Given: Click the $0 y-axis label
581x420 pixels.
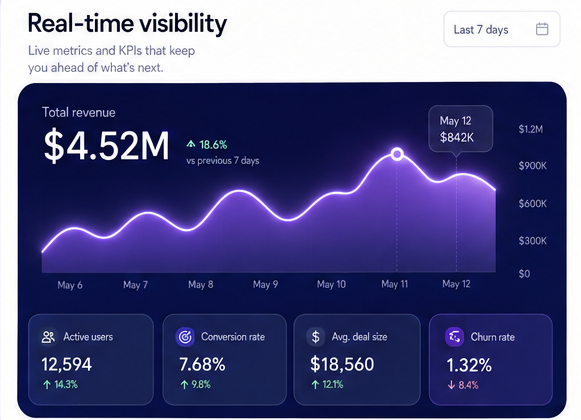Looking at the screenshot, I should coord(524,274).
